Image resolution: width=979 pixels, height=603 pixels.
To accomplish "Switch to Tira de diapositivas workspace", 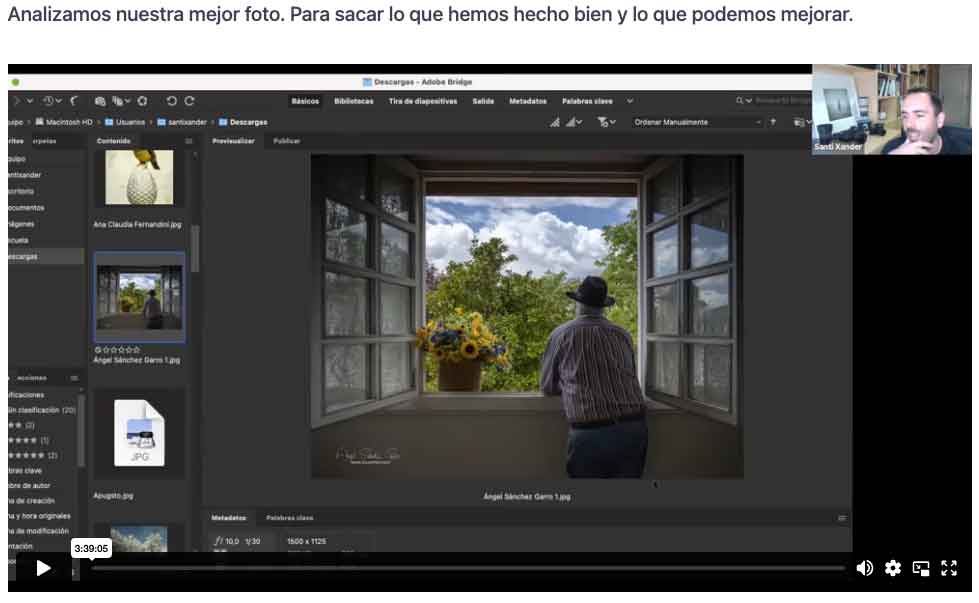I will (423, 101).
